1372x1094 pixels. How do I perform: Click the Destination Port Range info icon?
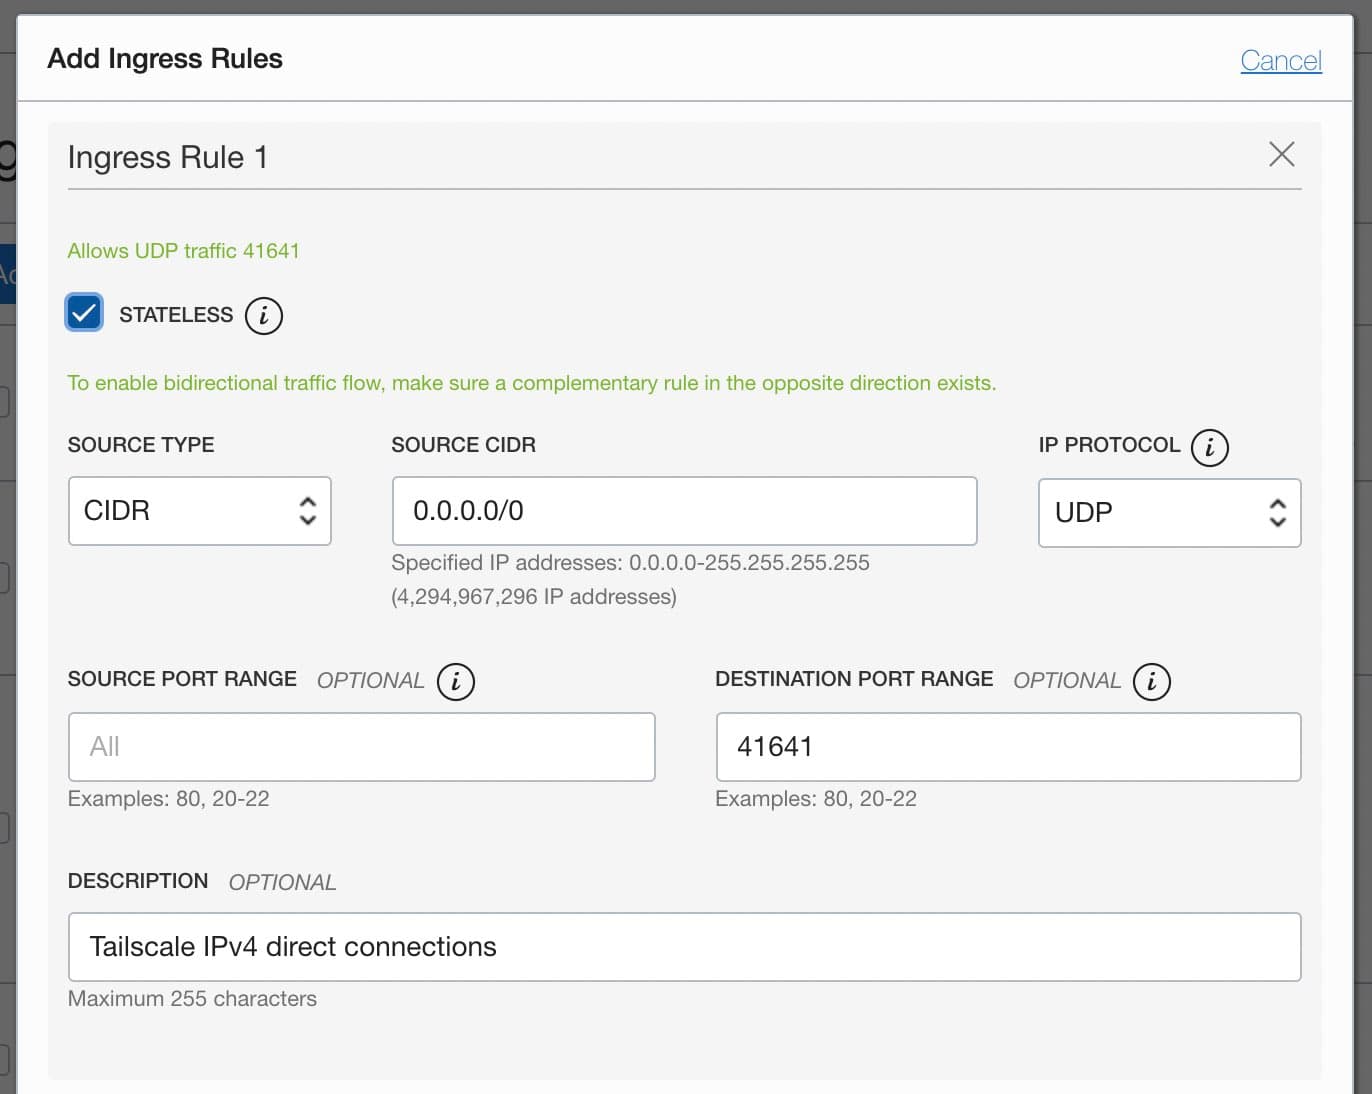[x=1153, y=681]
